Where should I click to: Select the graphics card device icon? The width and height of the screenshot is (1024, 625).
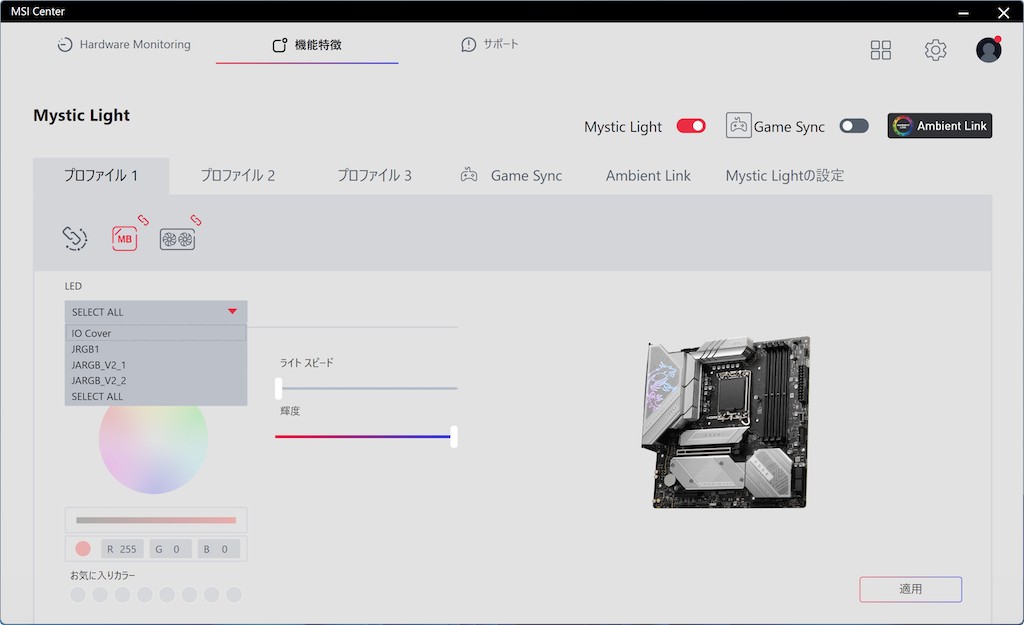(178, 239)
